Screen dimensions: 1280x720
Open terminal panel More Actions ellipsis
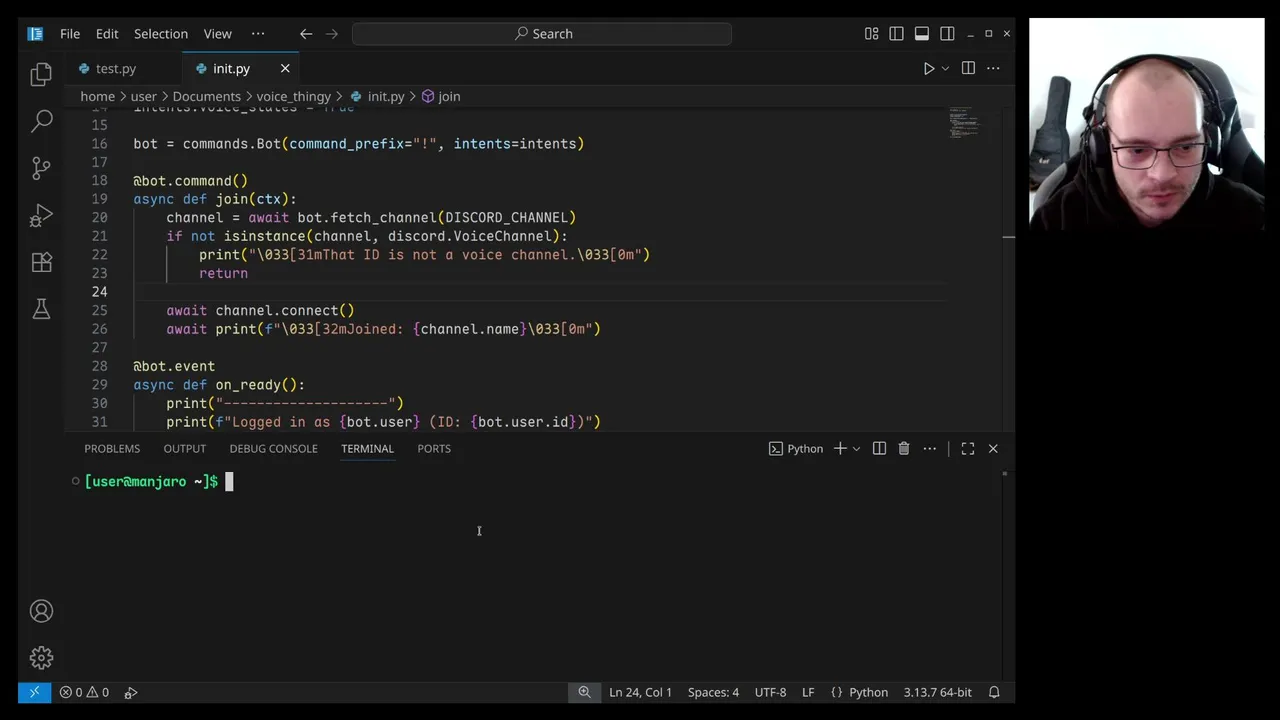[929, 448]
